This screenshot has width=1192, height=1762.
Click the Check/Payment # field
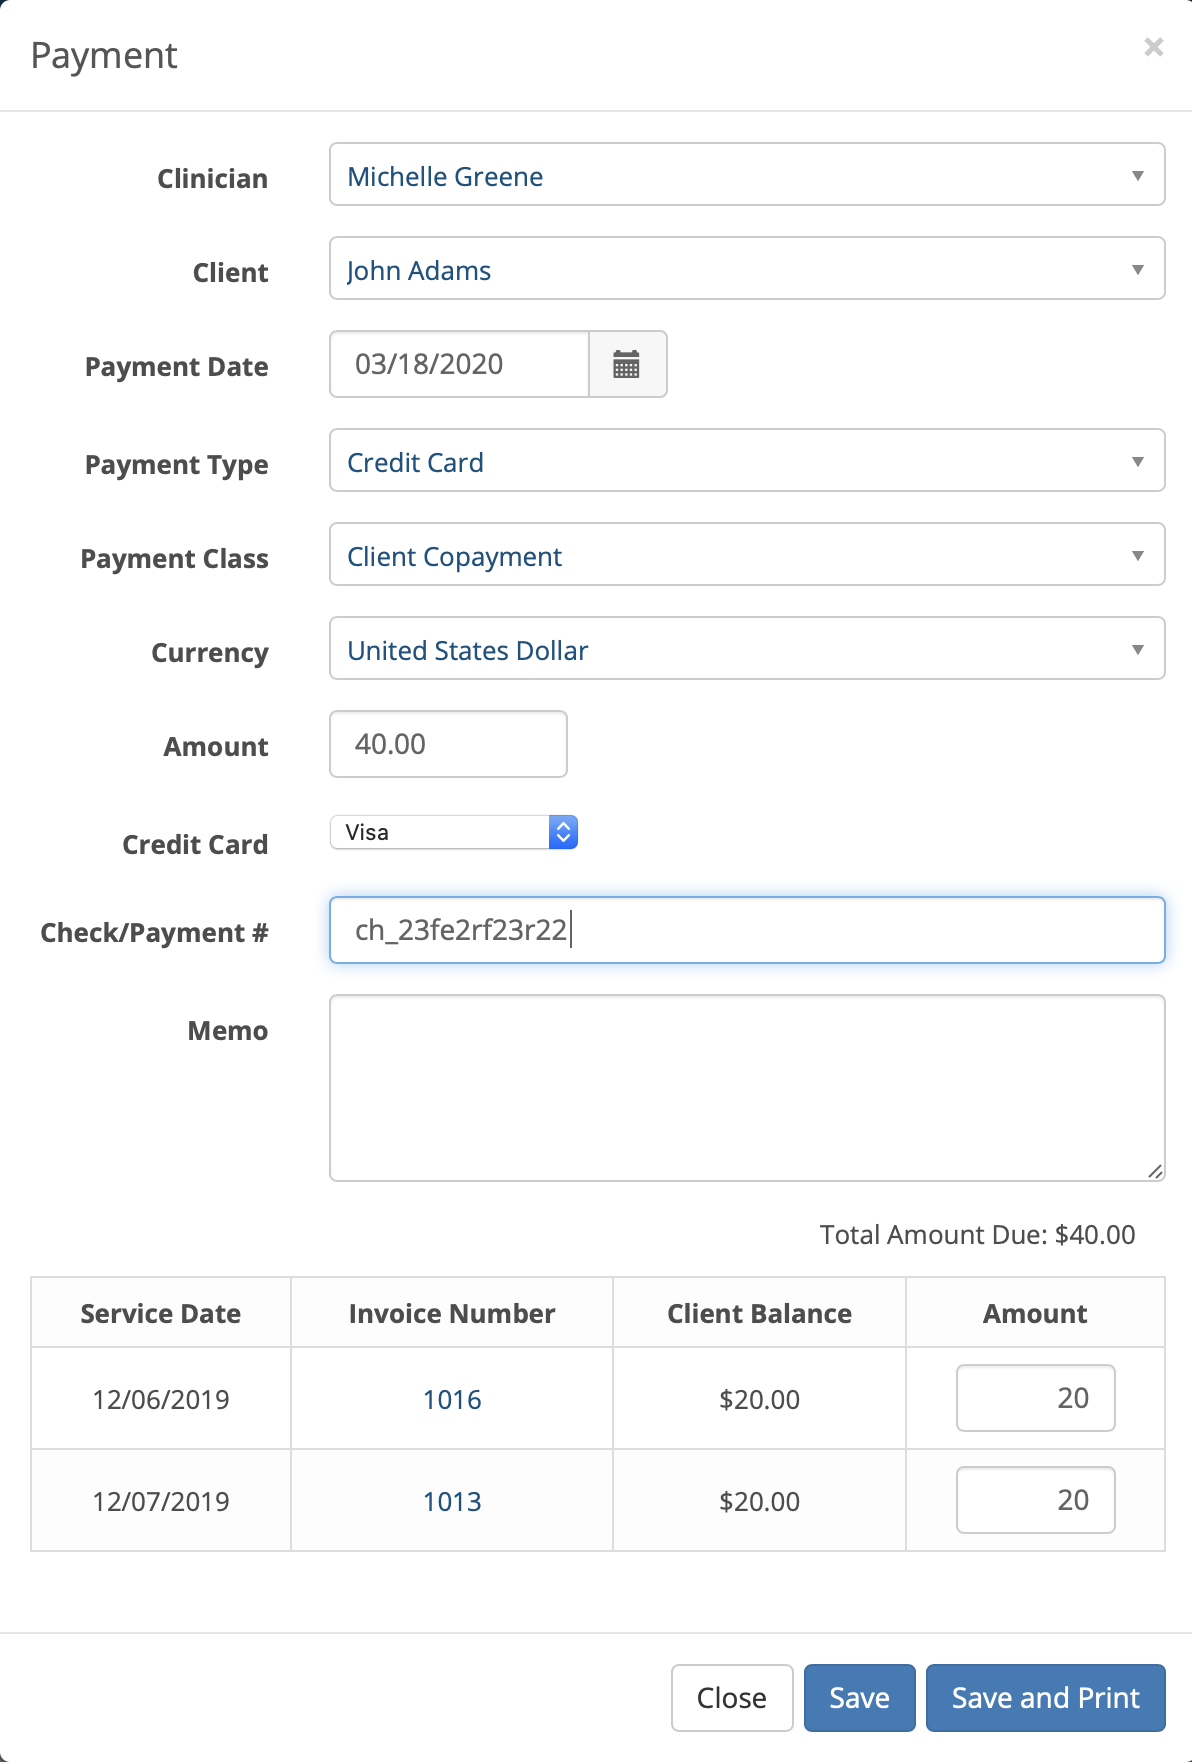click(x=747, y=930)
